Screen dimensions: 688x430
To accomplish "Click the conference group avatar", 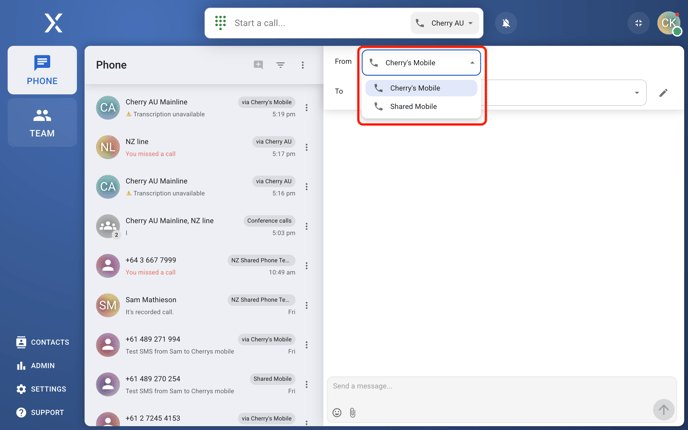I will point(108,226).
